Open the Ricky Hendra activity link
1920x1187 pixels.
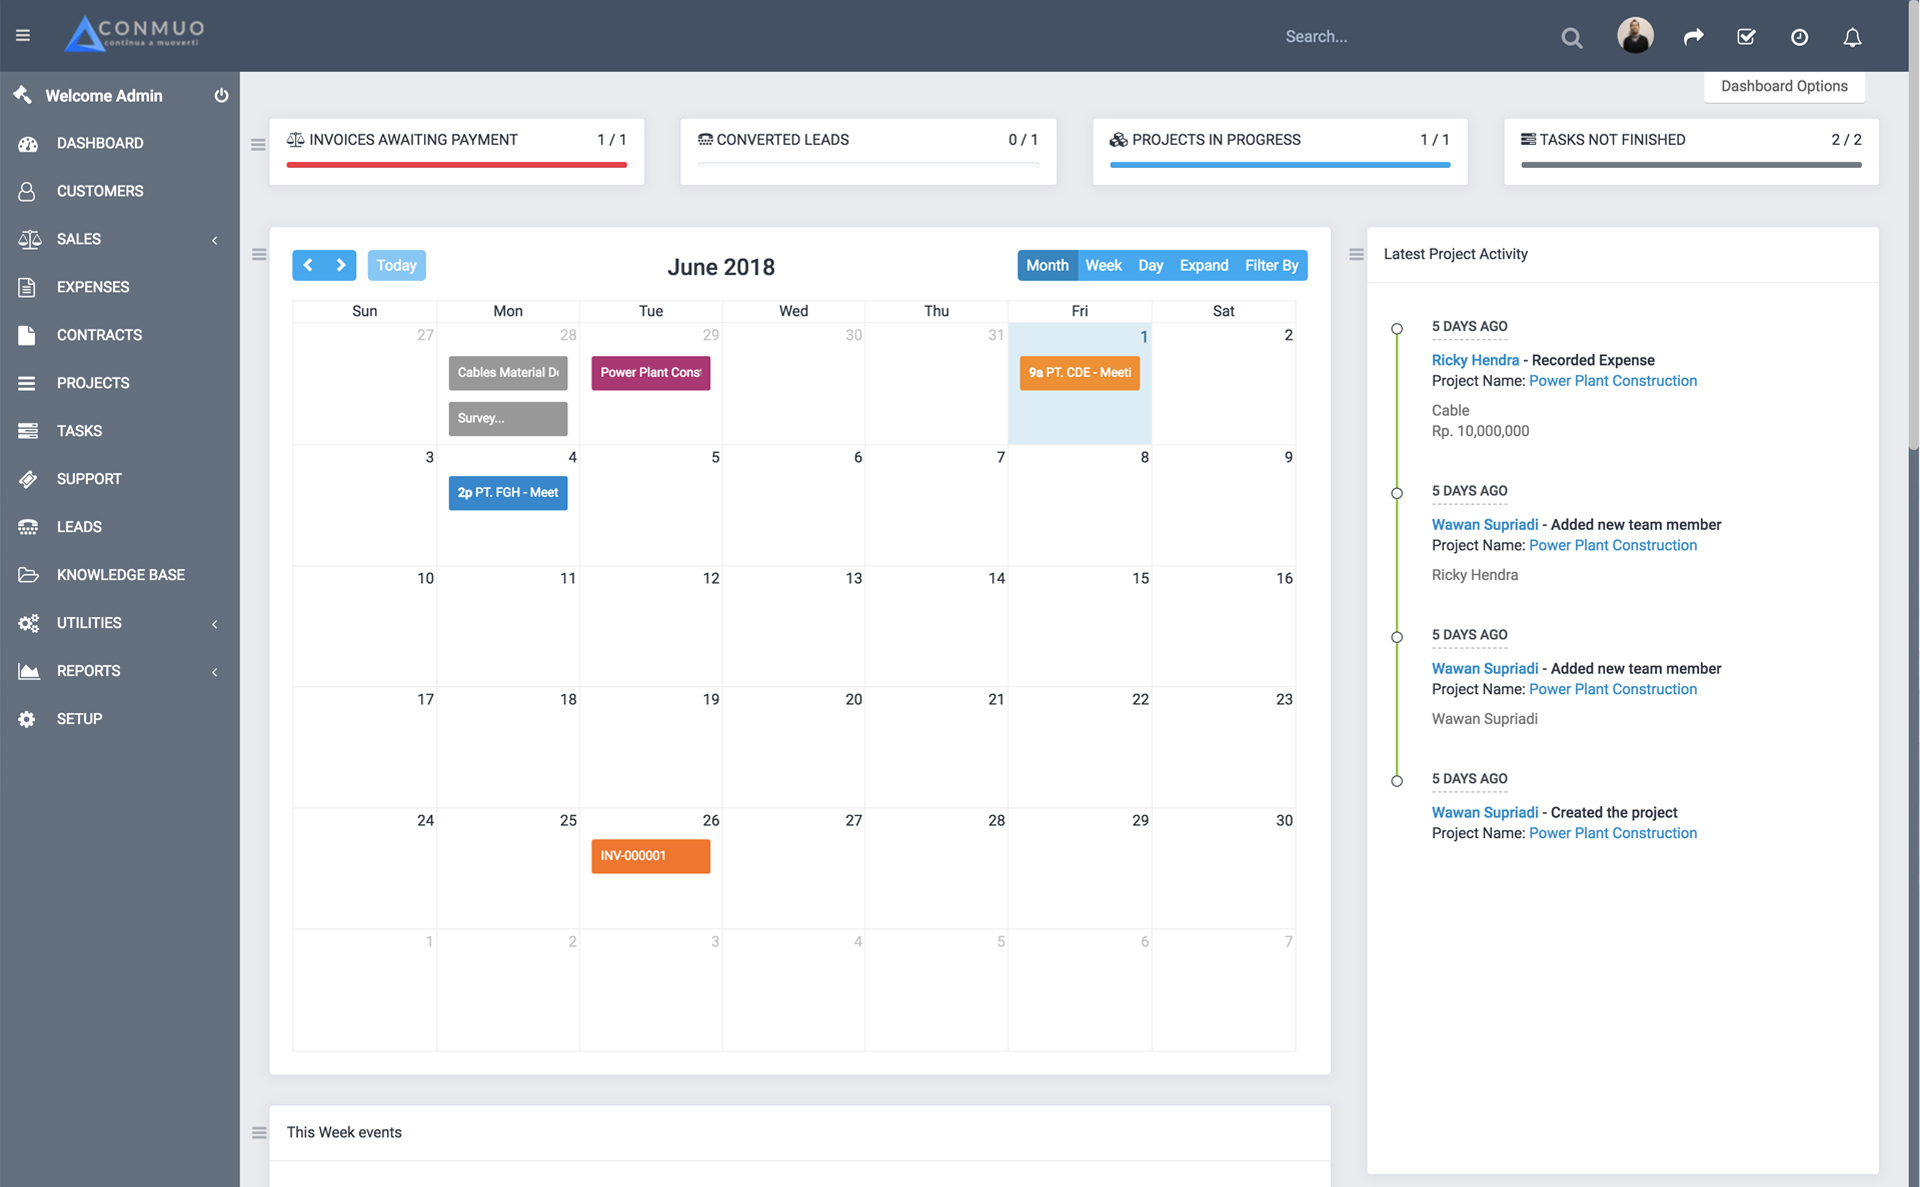1474,360
